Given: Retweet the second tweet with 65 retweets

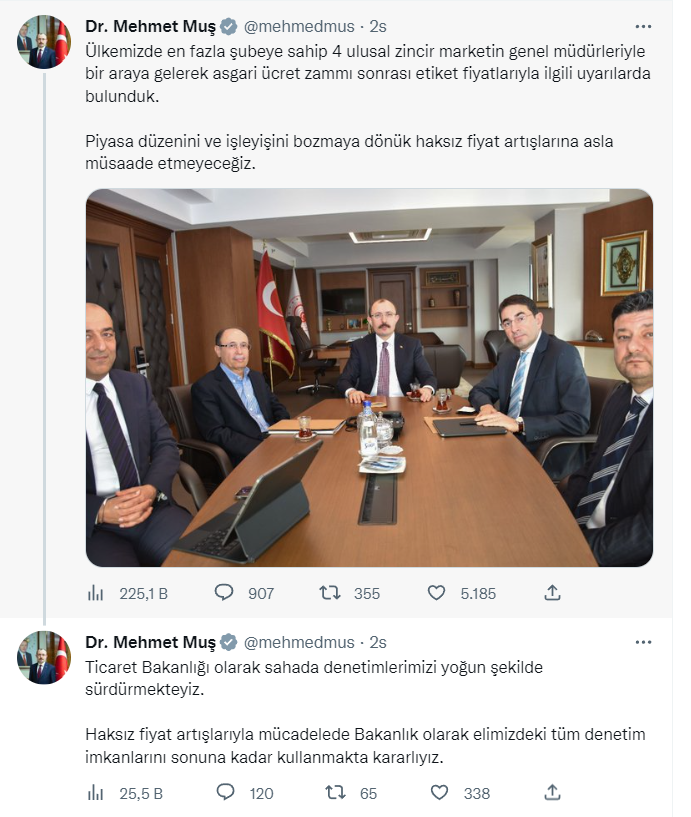Looking at the screenshot, I should (335, 793).
